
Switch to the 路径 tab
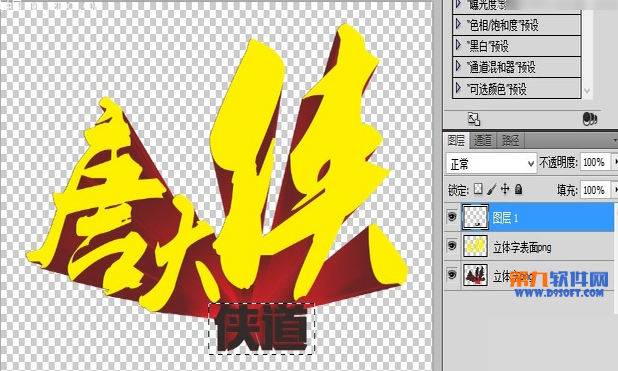coord(510,140)
